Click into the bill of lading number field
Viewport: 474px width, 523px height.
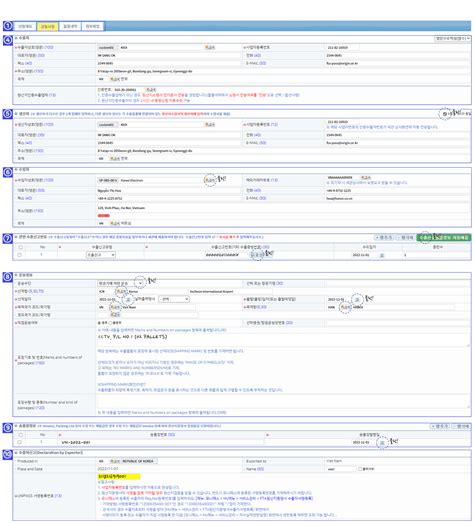tap(397, 323)
